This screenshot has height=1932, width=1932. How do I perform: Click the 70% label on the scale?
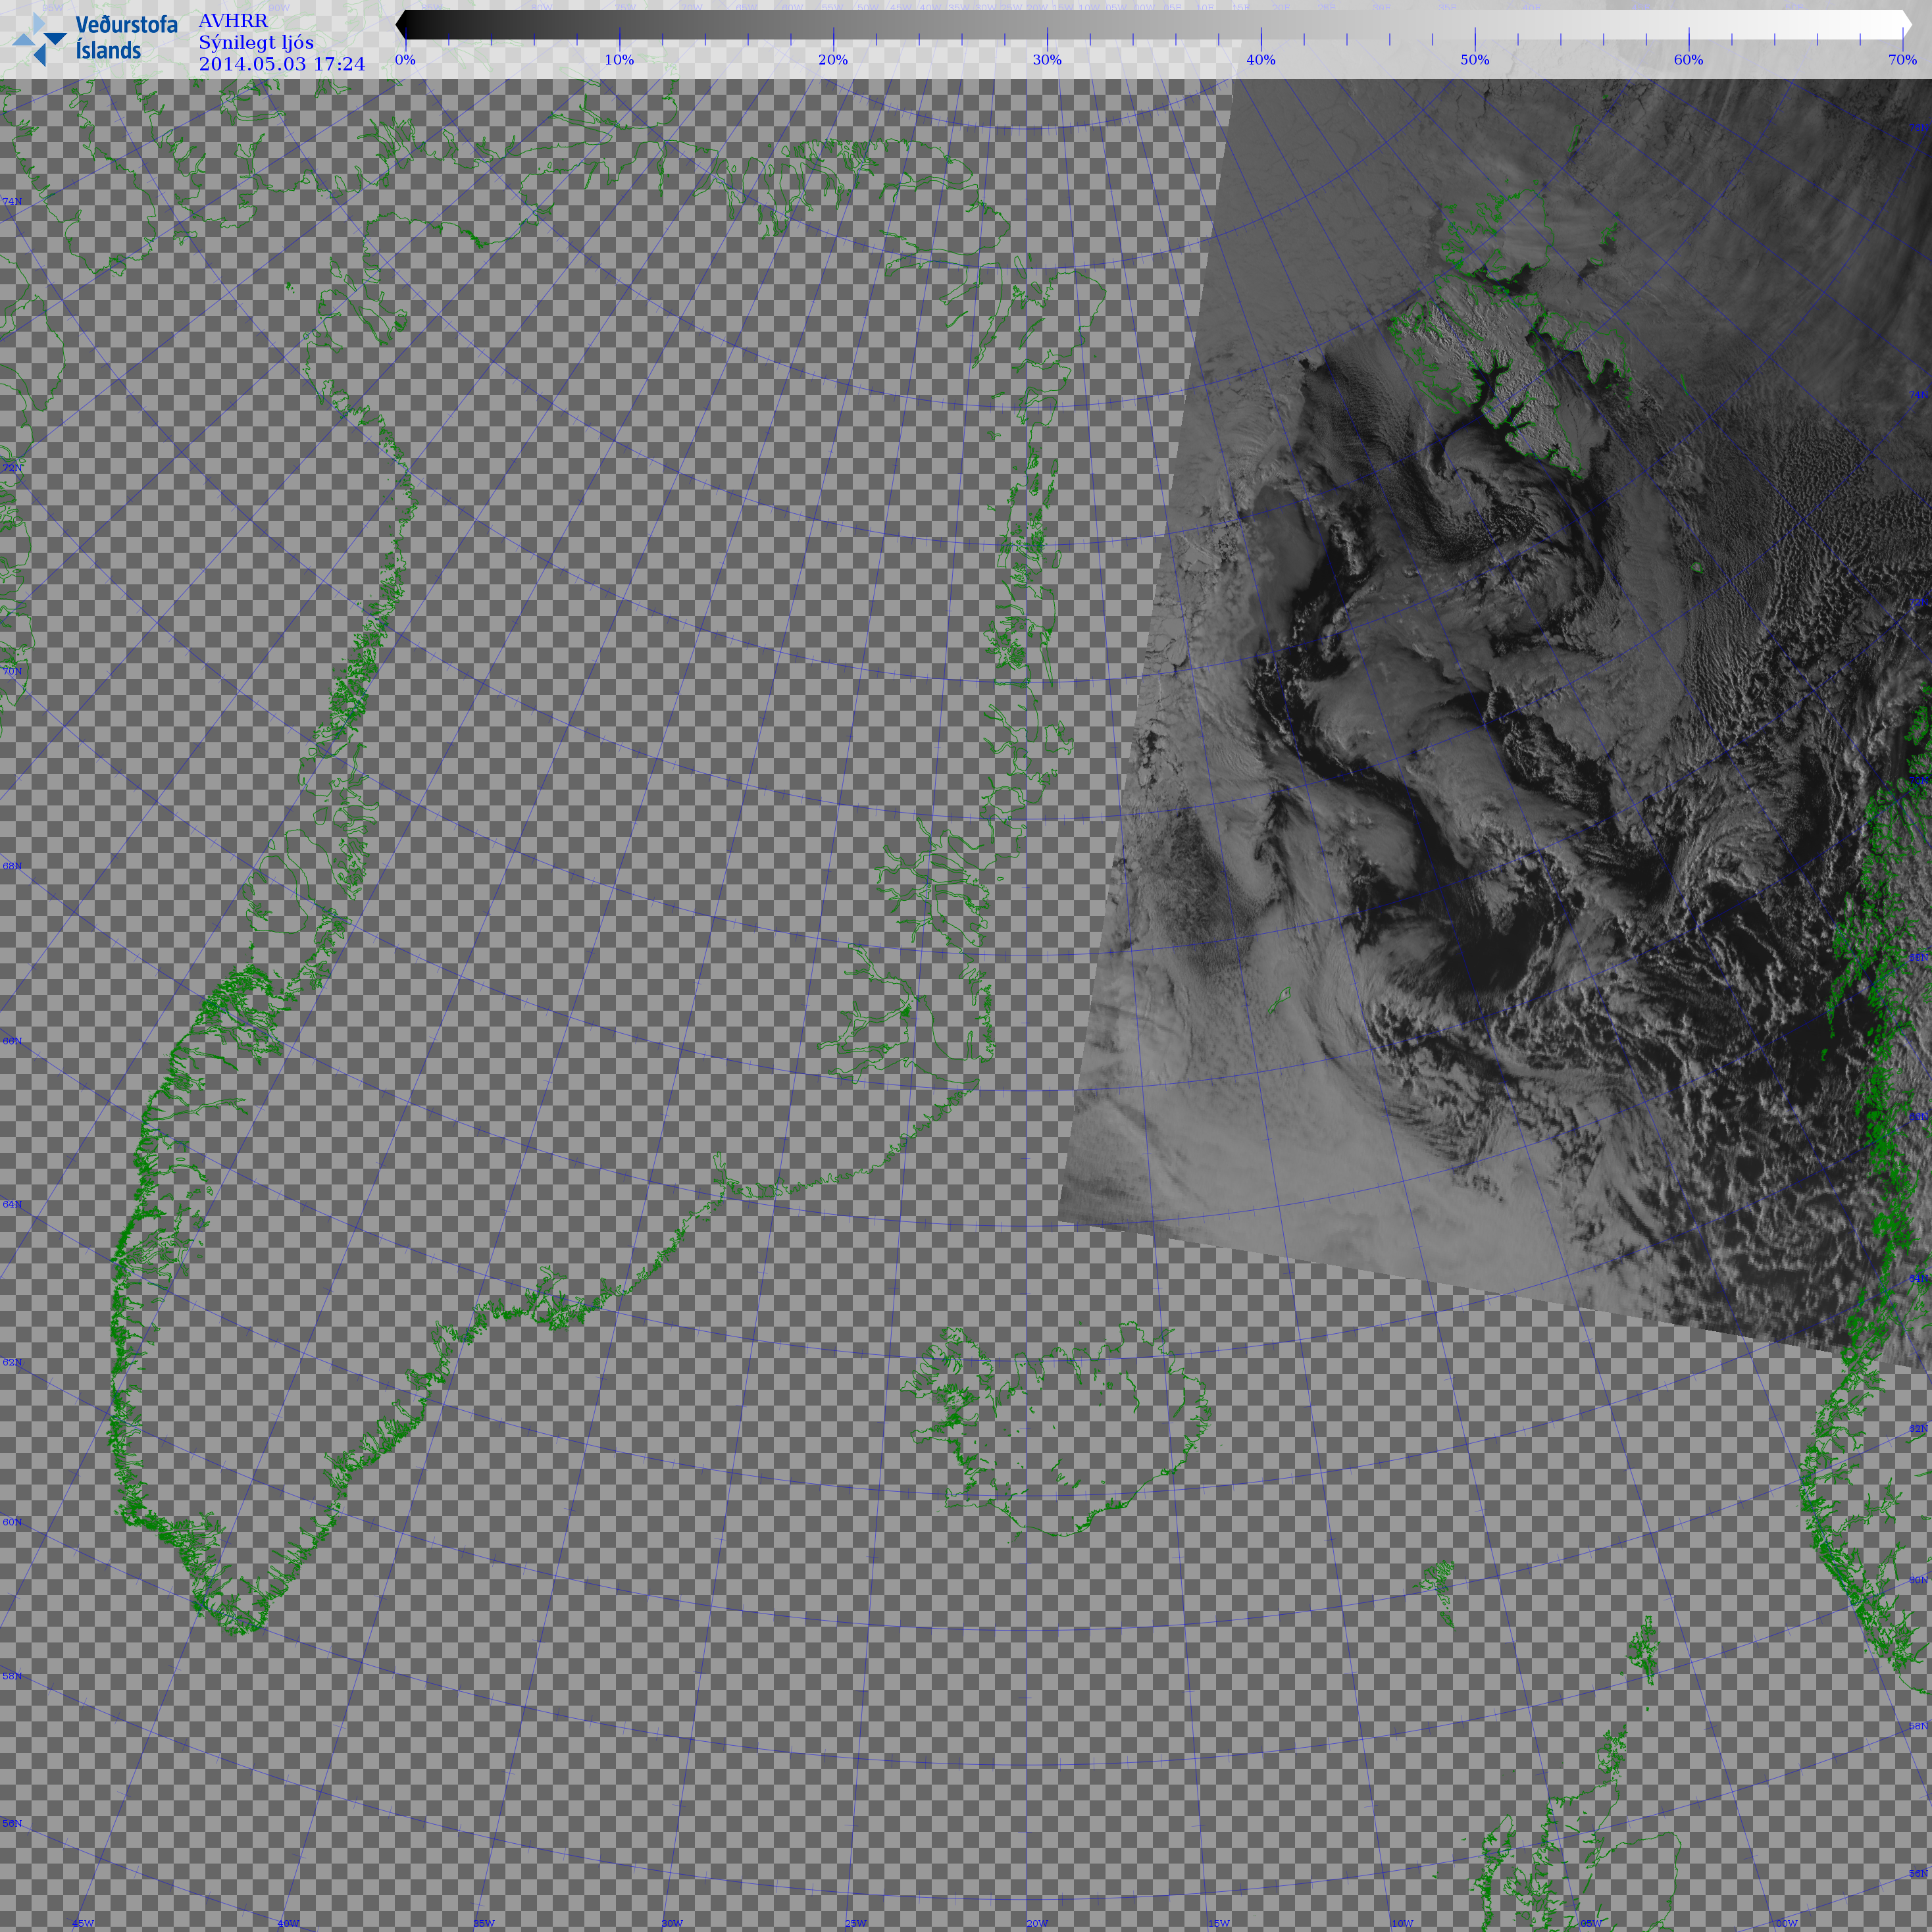pos(1902,60)
